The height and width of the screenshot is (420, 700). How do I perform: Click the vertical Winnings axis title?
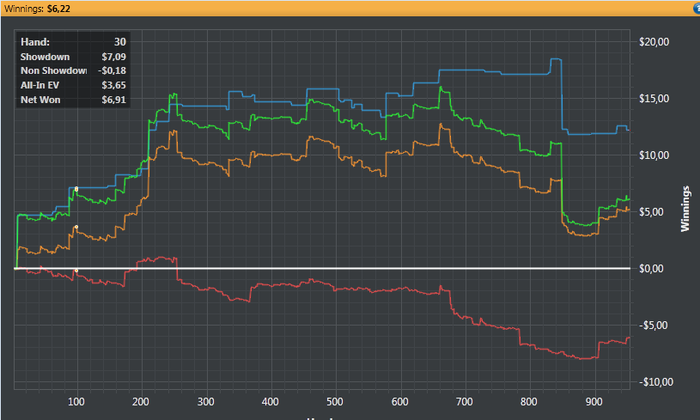(685, 209)
